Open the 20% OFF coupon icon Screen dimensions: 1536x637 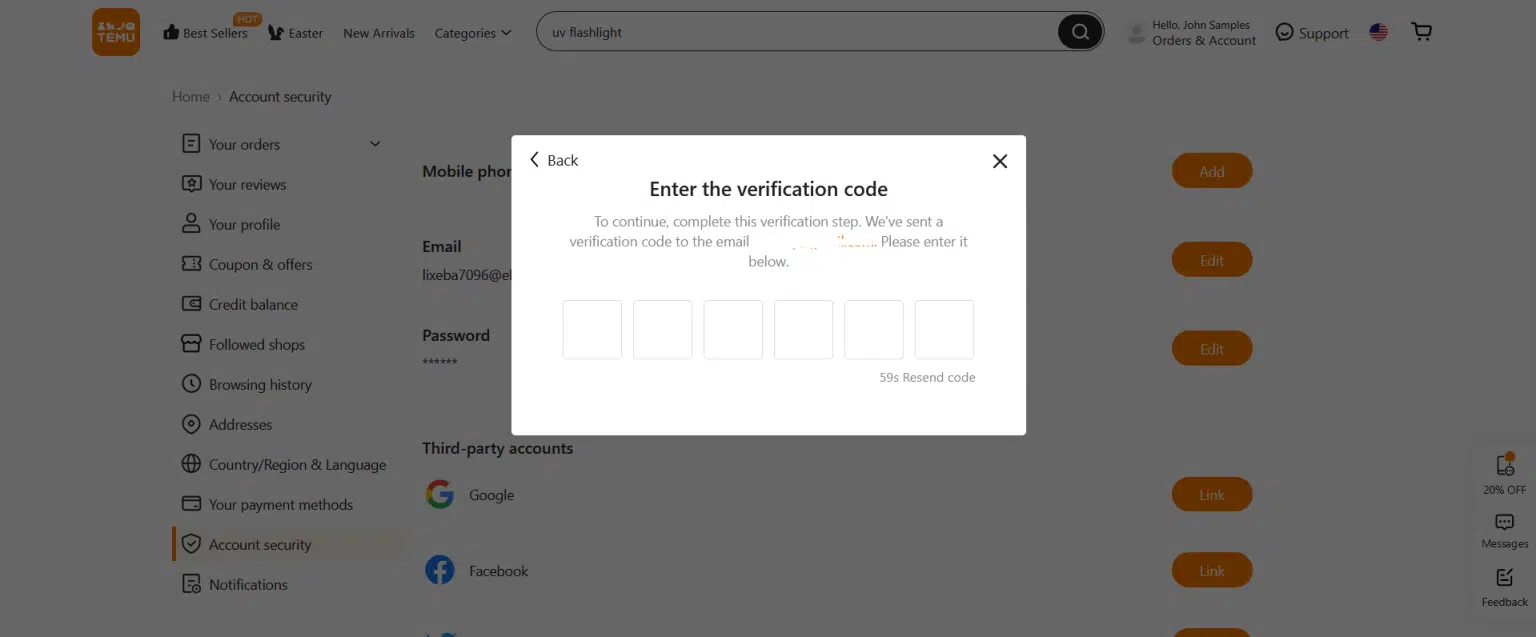(x=1504, y=465)
